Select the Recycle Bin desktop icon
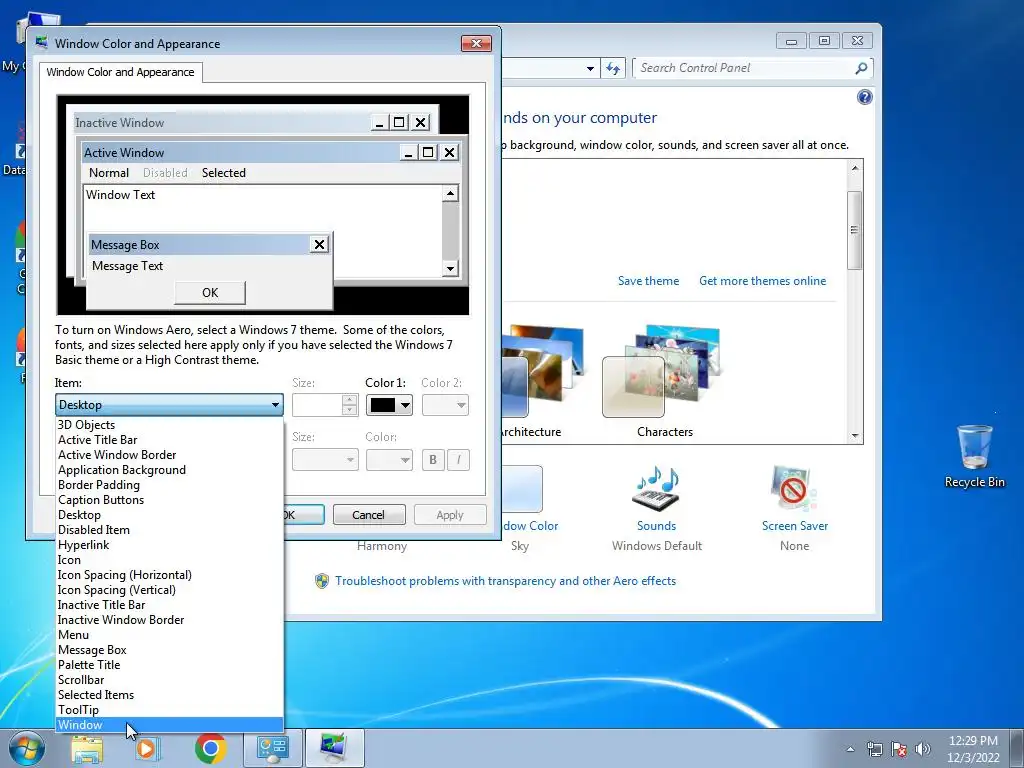The height and width of the screenshot is (768, 1024). click(x=974, y=456)
